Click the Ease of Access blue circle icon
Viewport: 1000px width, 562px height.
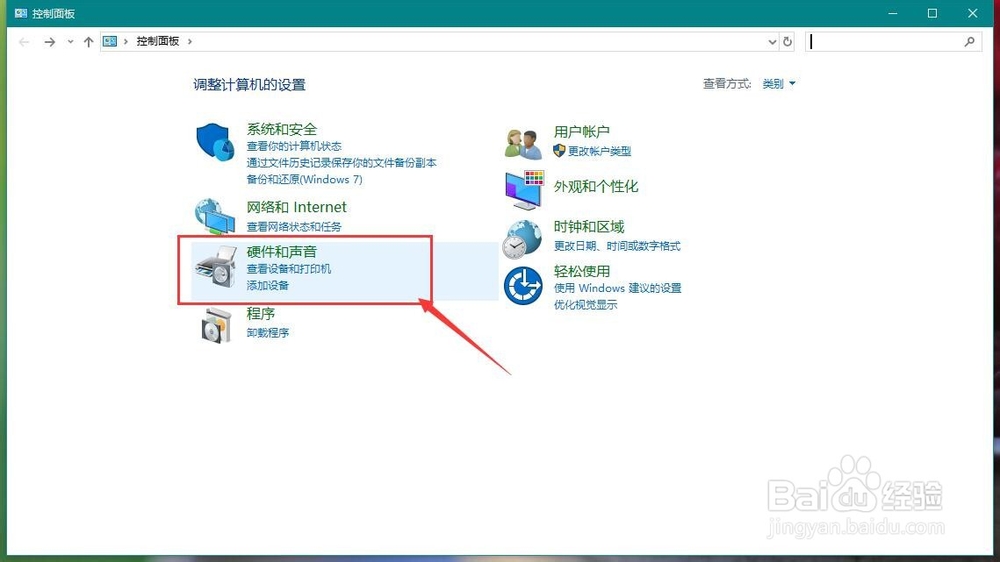[523, 286]
